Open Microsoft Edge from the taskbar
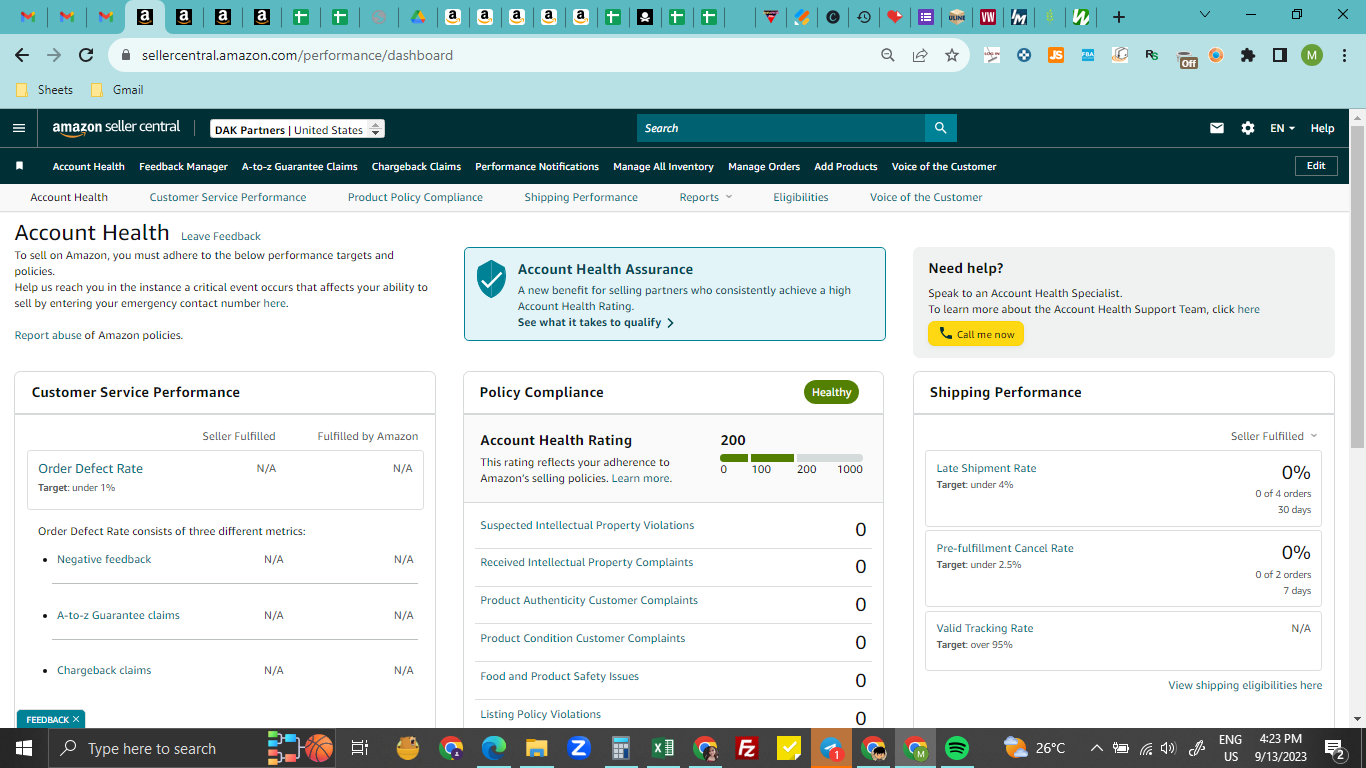The height and width of the screenshot is (768, 1366). coord(494,748)
